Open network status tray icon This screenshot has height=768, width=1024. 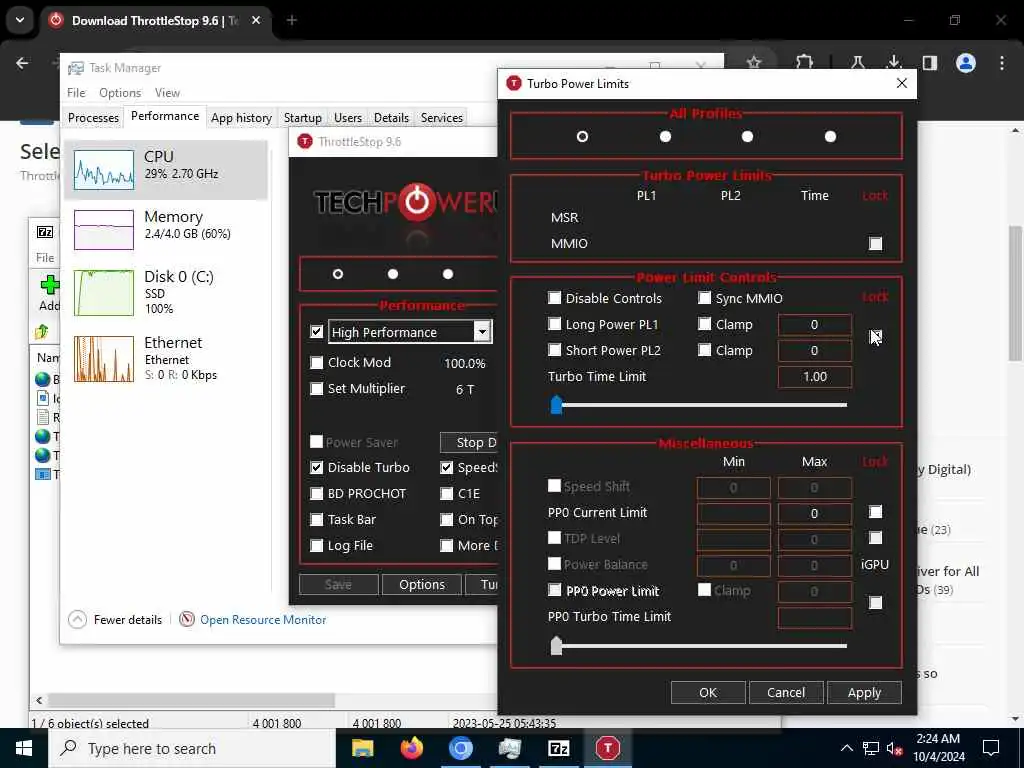pyautogui.click(x=871, y=748)
